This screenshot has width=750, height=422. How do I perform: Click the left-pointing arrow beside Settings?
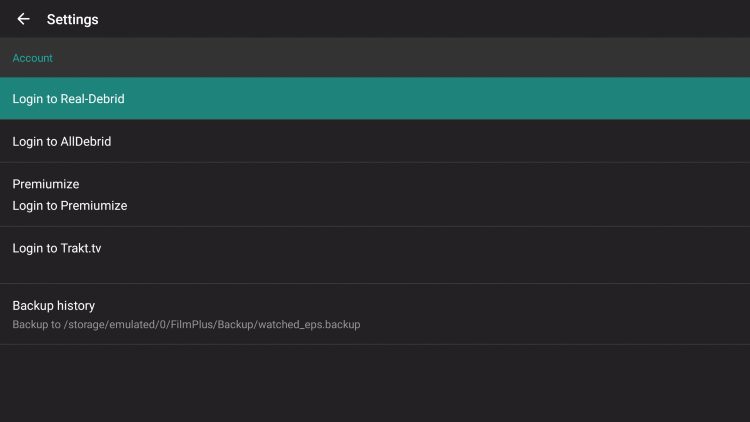(x=23, y=19)
